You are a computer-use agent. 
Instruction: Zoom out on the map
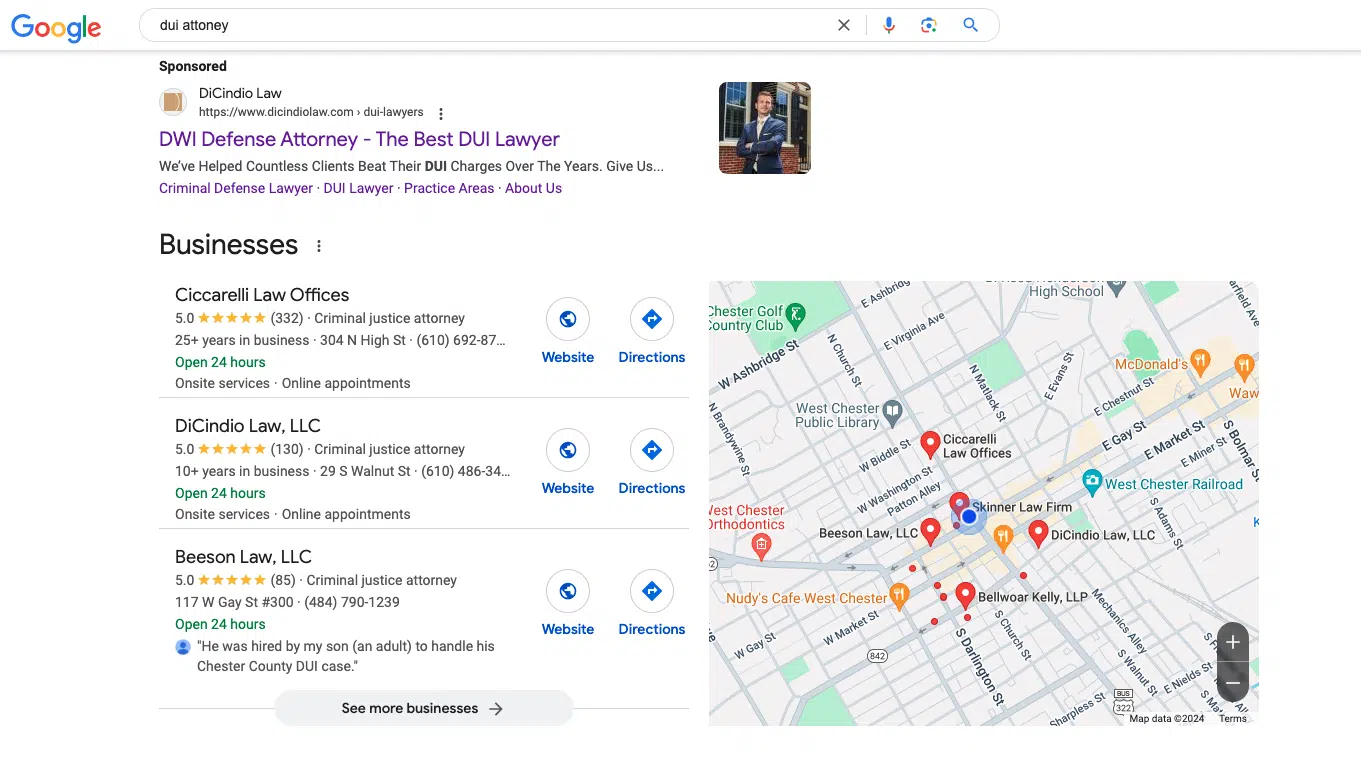click(1232, 683)
